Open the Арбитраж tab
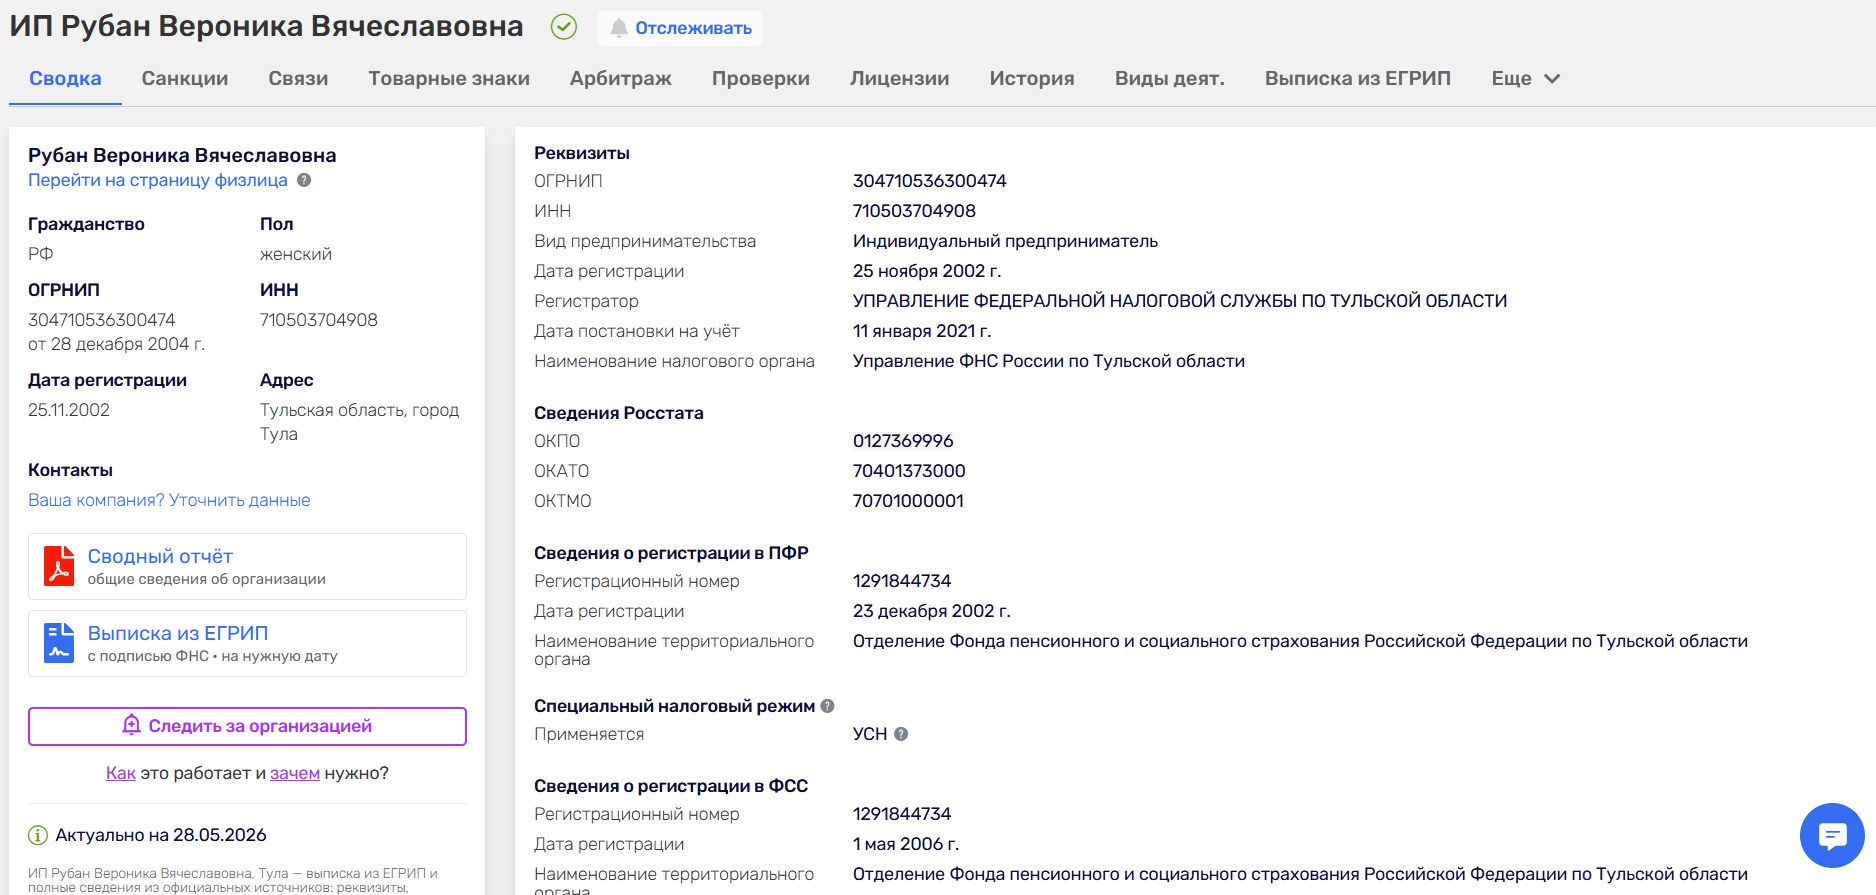The image size is (1876, 895). 621,78
